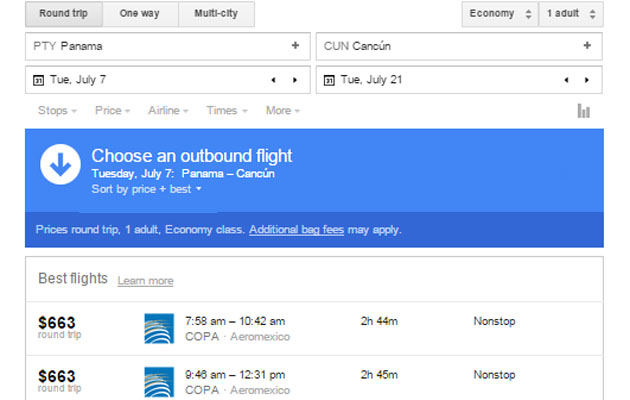Go to previous day for departure date
Screen dimensions: 630x400
click(274, 80)
